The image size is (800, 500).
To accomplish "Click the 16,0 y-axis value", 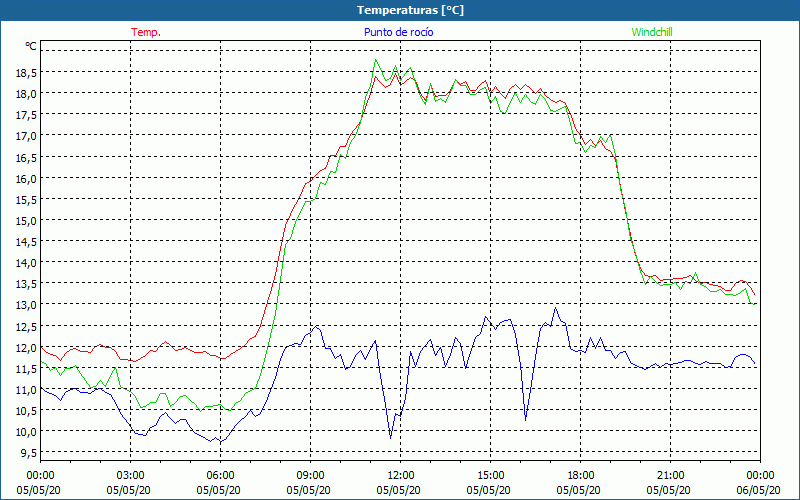I will (26, 179).
